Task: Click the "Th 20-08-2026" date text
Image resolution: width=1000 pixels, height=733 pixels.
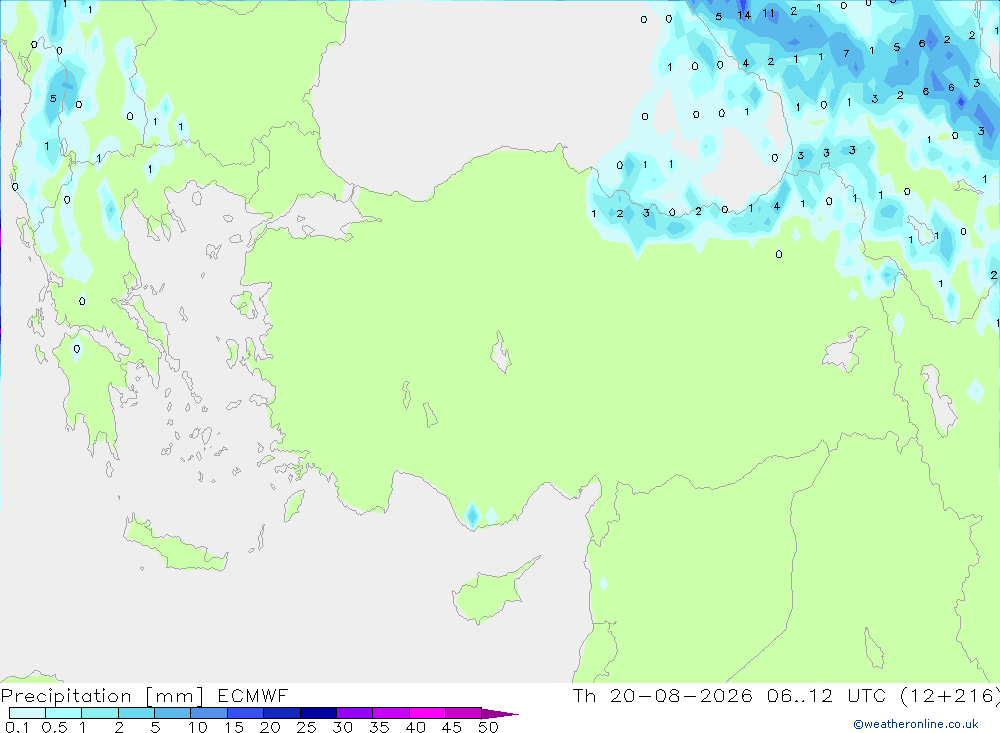Action: [663, 695]
